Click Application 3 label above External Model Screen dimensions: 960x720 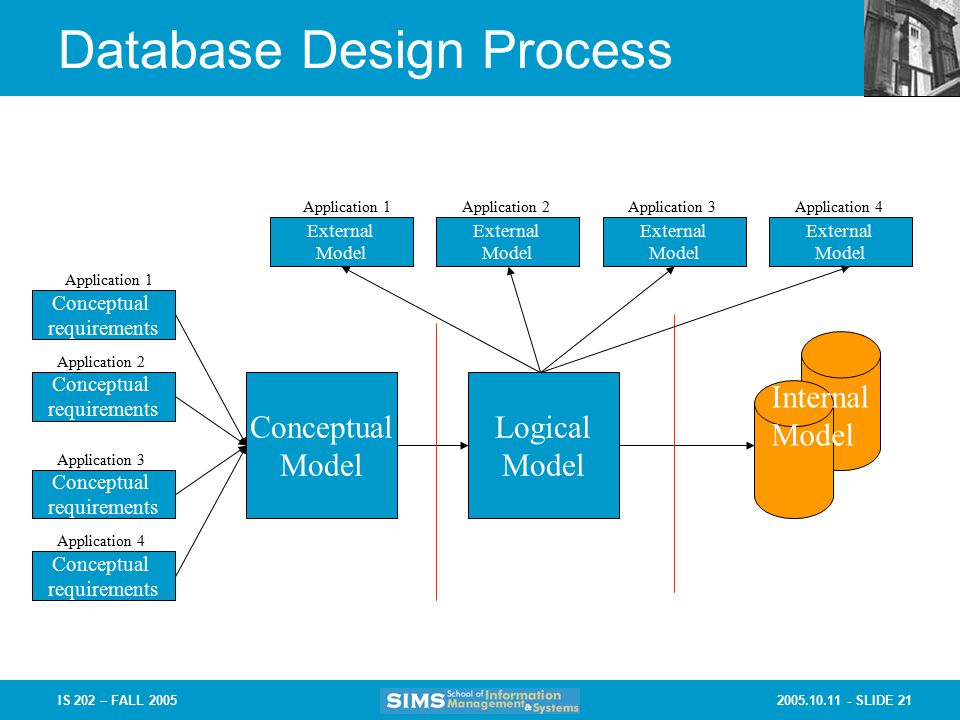pyautogui.click(x=672, y=207)
